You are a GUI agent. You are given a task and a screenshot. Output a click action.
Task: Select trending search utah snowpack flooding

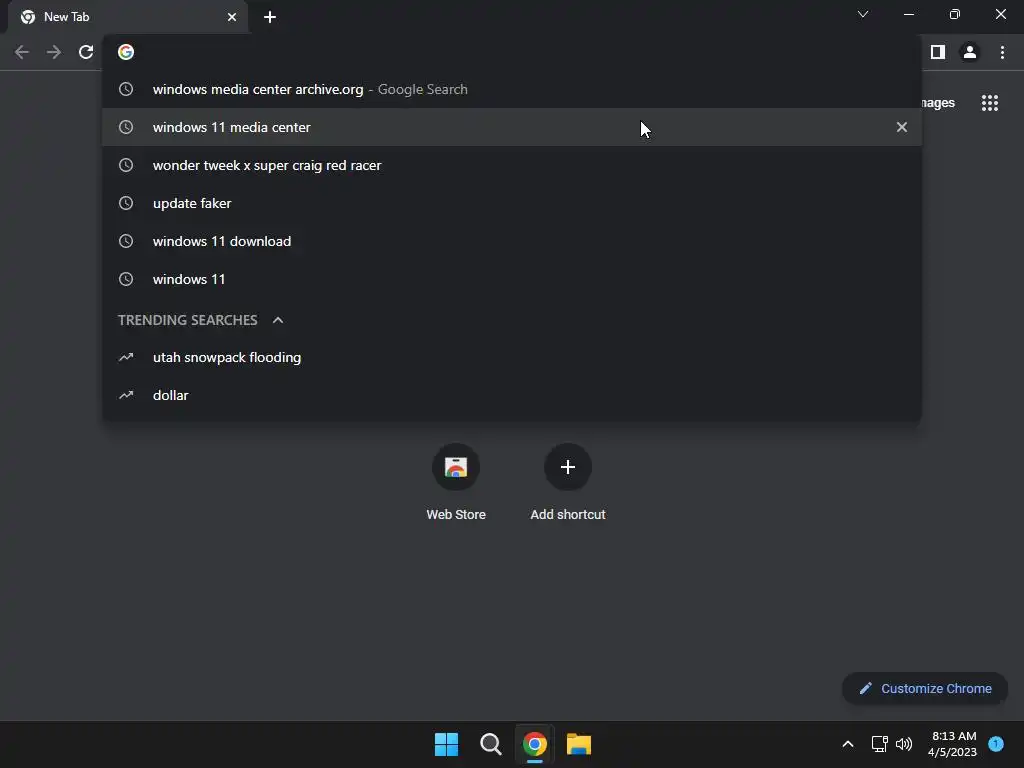click(x=512, y=357)
